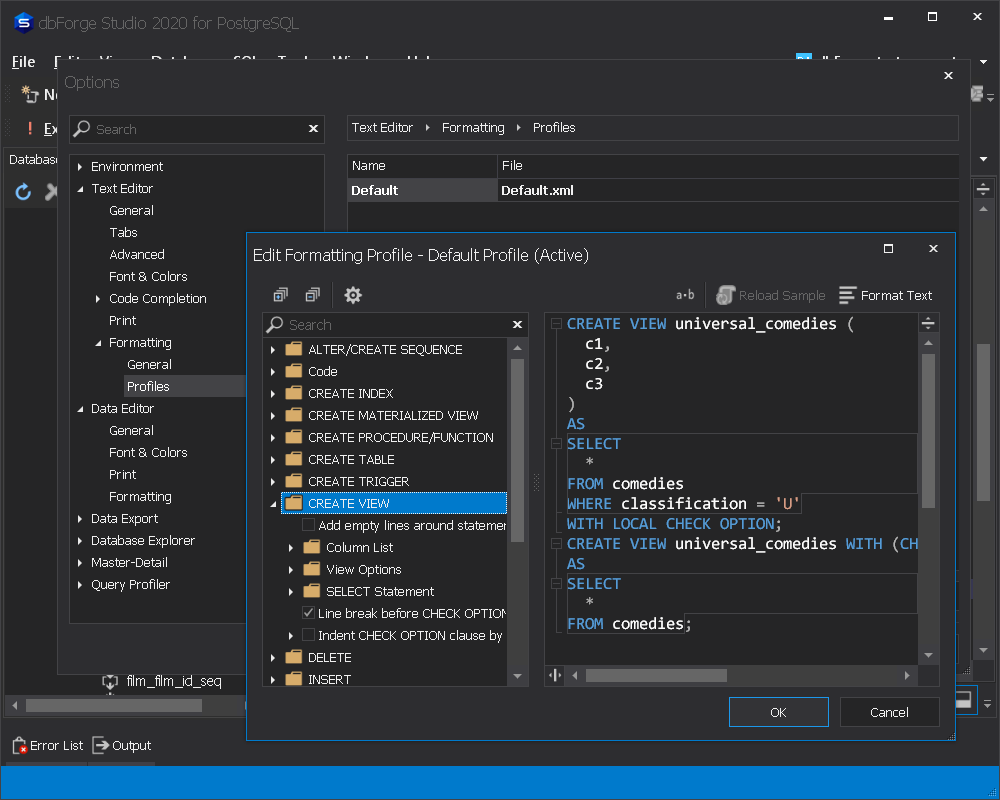The image size is (1000, 800).
Task: Click Text Editor in breadcrumb path
Action: 382,128
